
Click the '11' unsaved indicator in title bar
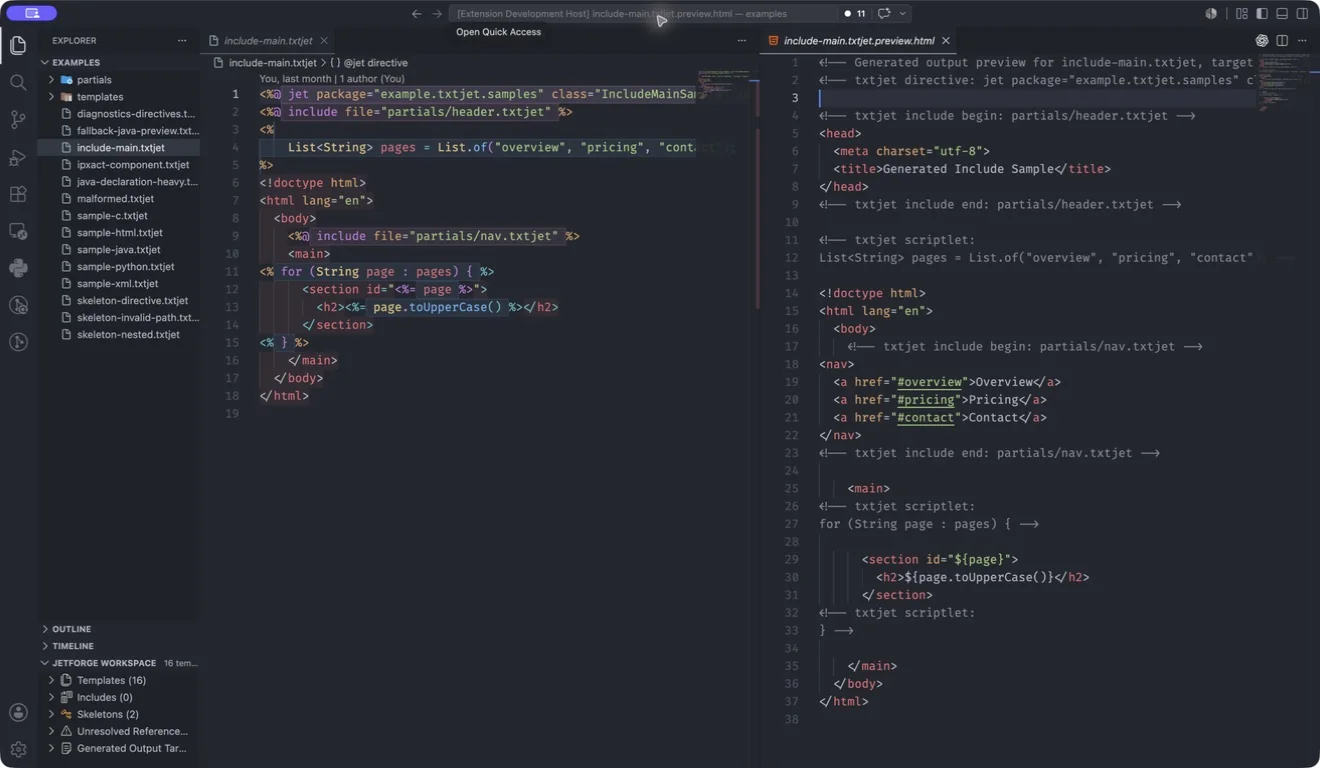click(855, 14)
